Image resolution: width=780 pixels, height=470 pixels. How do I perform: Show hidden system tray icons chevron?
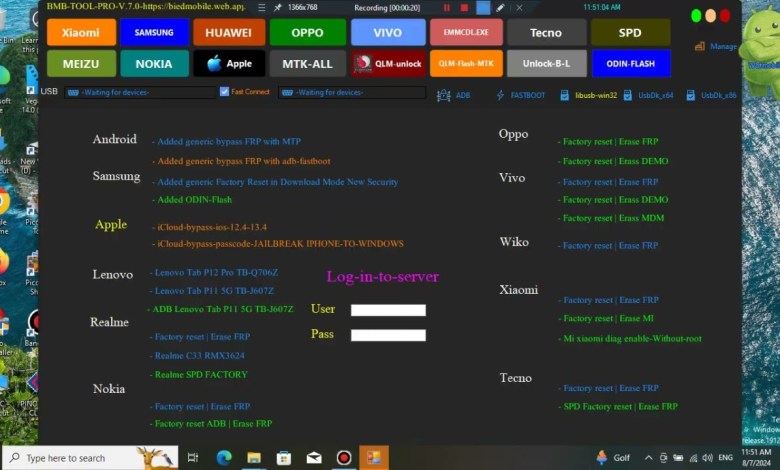coord(648,458)
